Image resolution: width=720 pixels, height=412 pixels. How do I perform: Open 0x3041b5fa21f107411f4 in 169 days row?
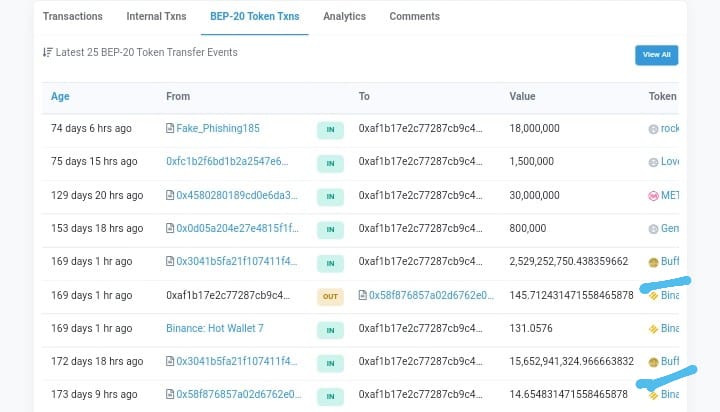click(x=236, y=261)
